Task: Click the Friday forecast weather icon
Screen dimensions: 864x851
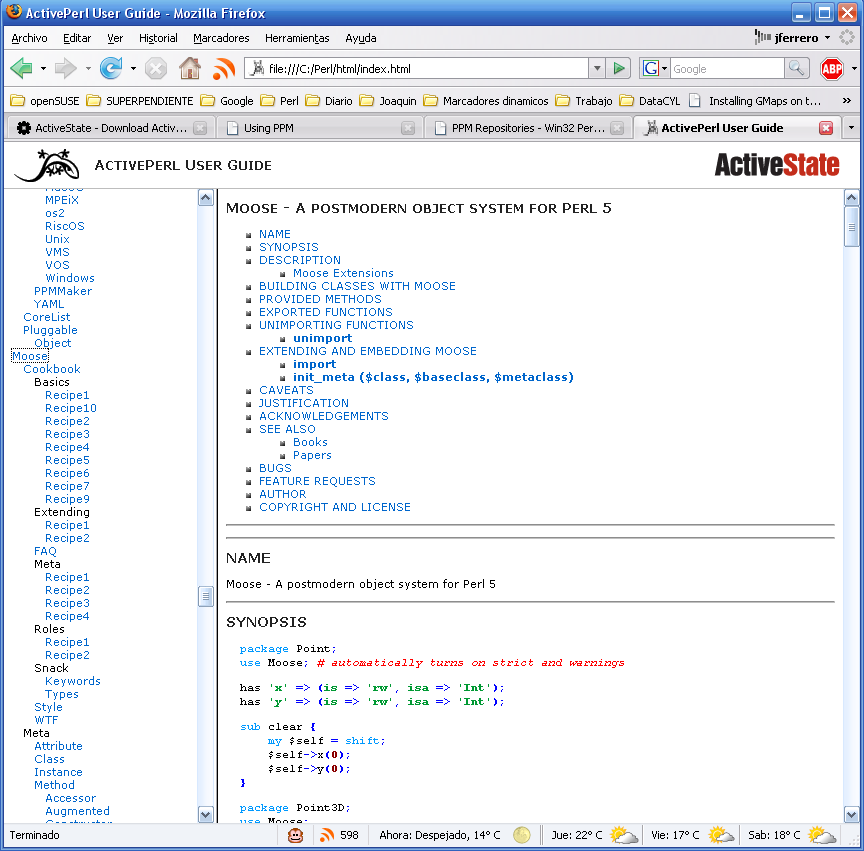Action: coord(721,835)
